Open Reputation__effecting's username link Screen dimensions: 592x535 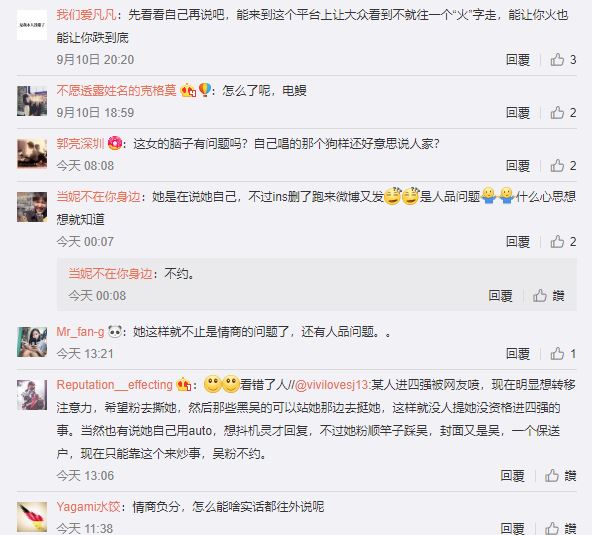click(114, 385)
